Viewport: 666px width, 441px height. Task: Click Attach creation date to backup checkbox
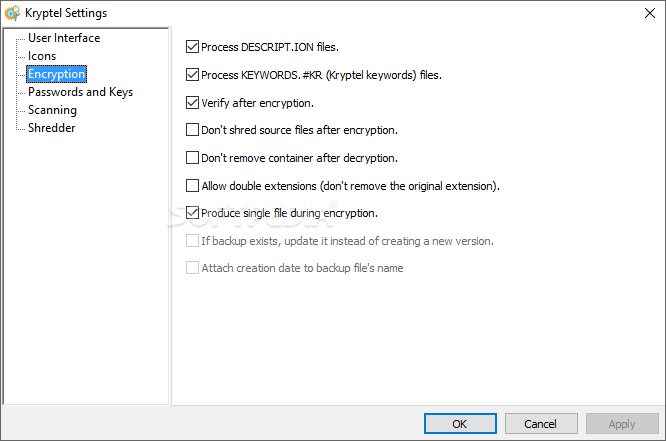click(192, 268)
